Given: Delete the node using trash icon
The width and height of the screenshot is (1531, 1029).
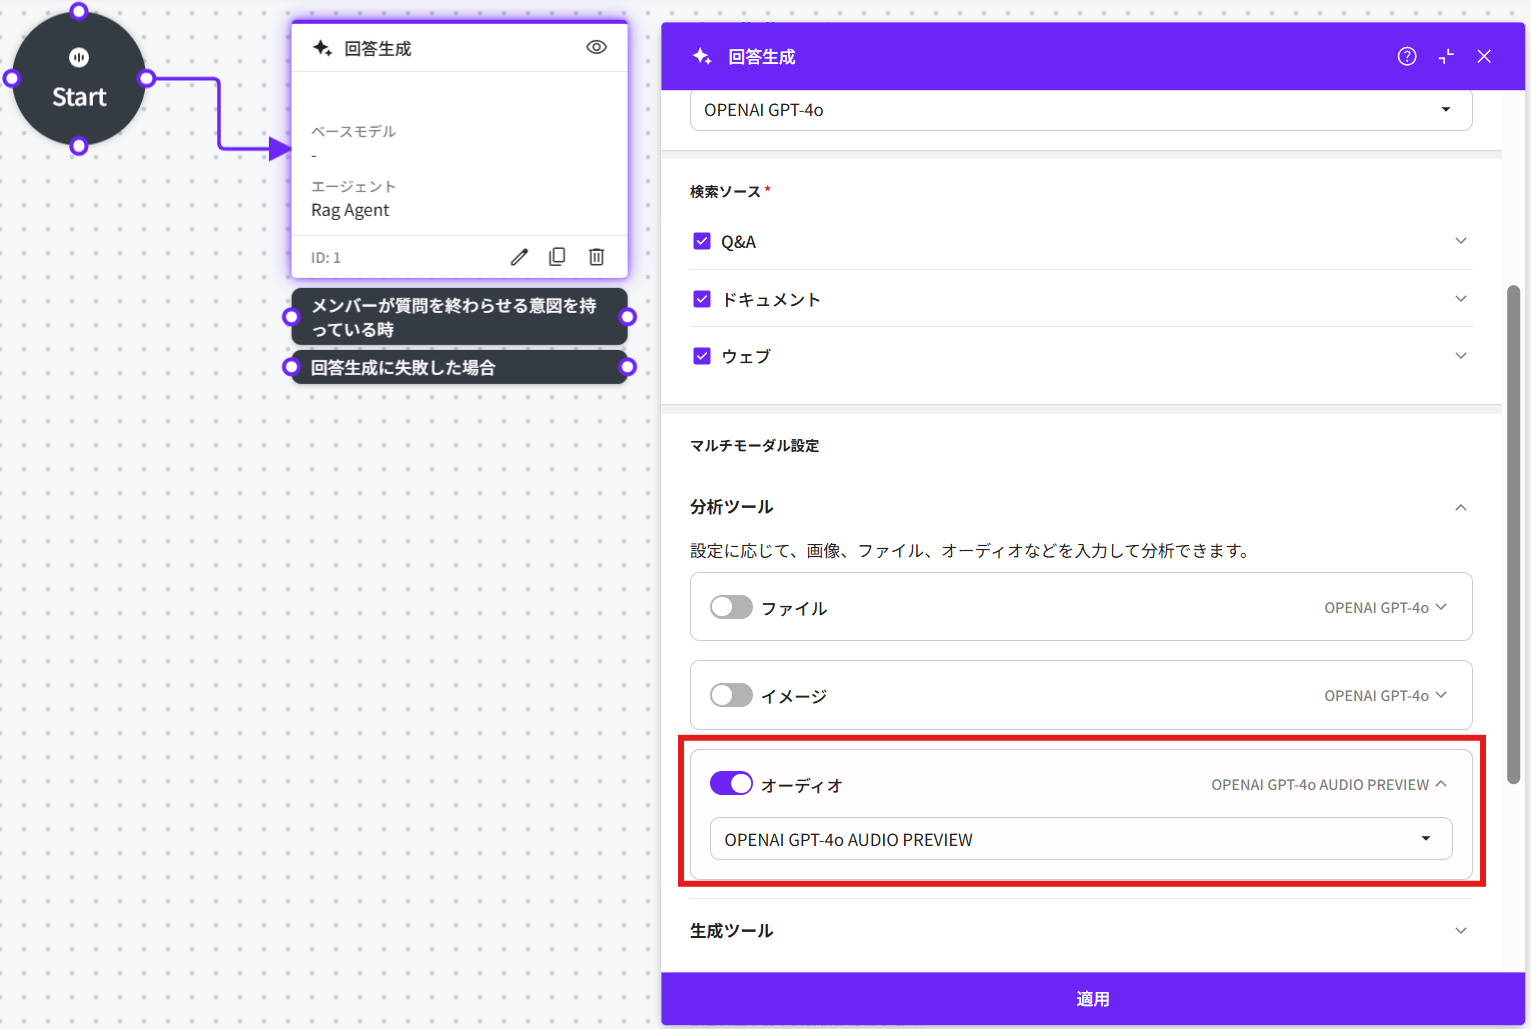Looking at the screenshot, I should pos(596,257).
